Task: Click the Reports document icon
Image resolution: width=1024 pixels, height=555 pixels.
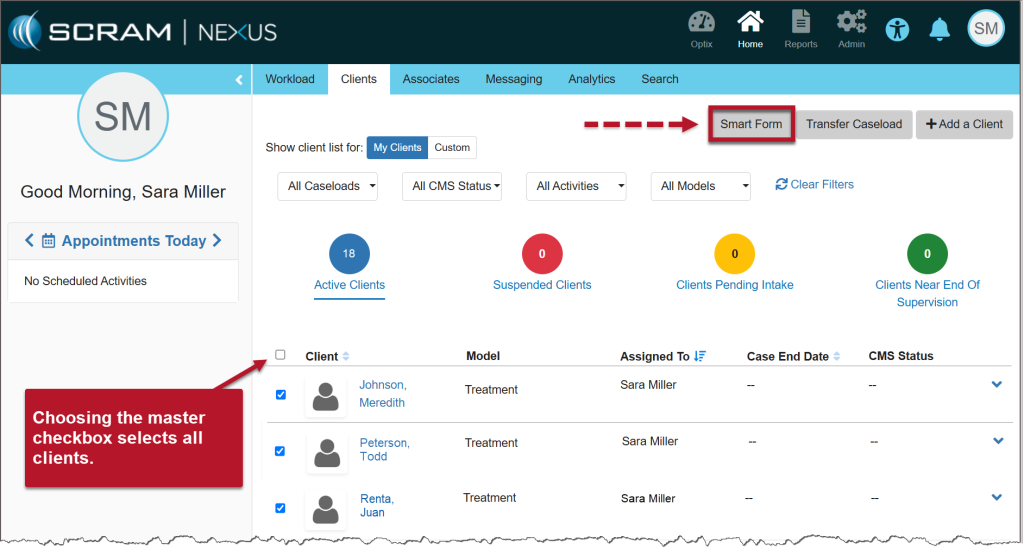Action: pos(800,24)
